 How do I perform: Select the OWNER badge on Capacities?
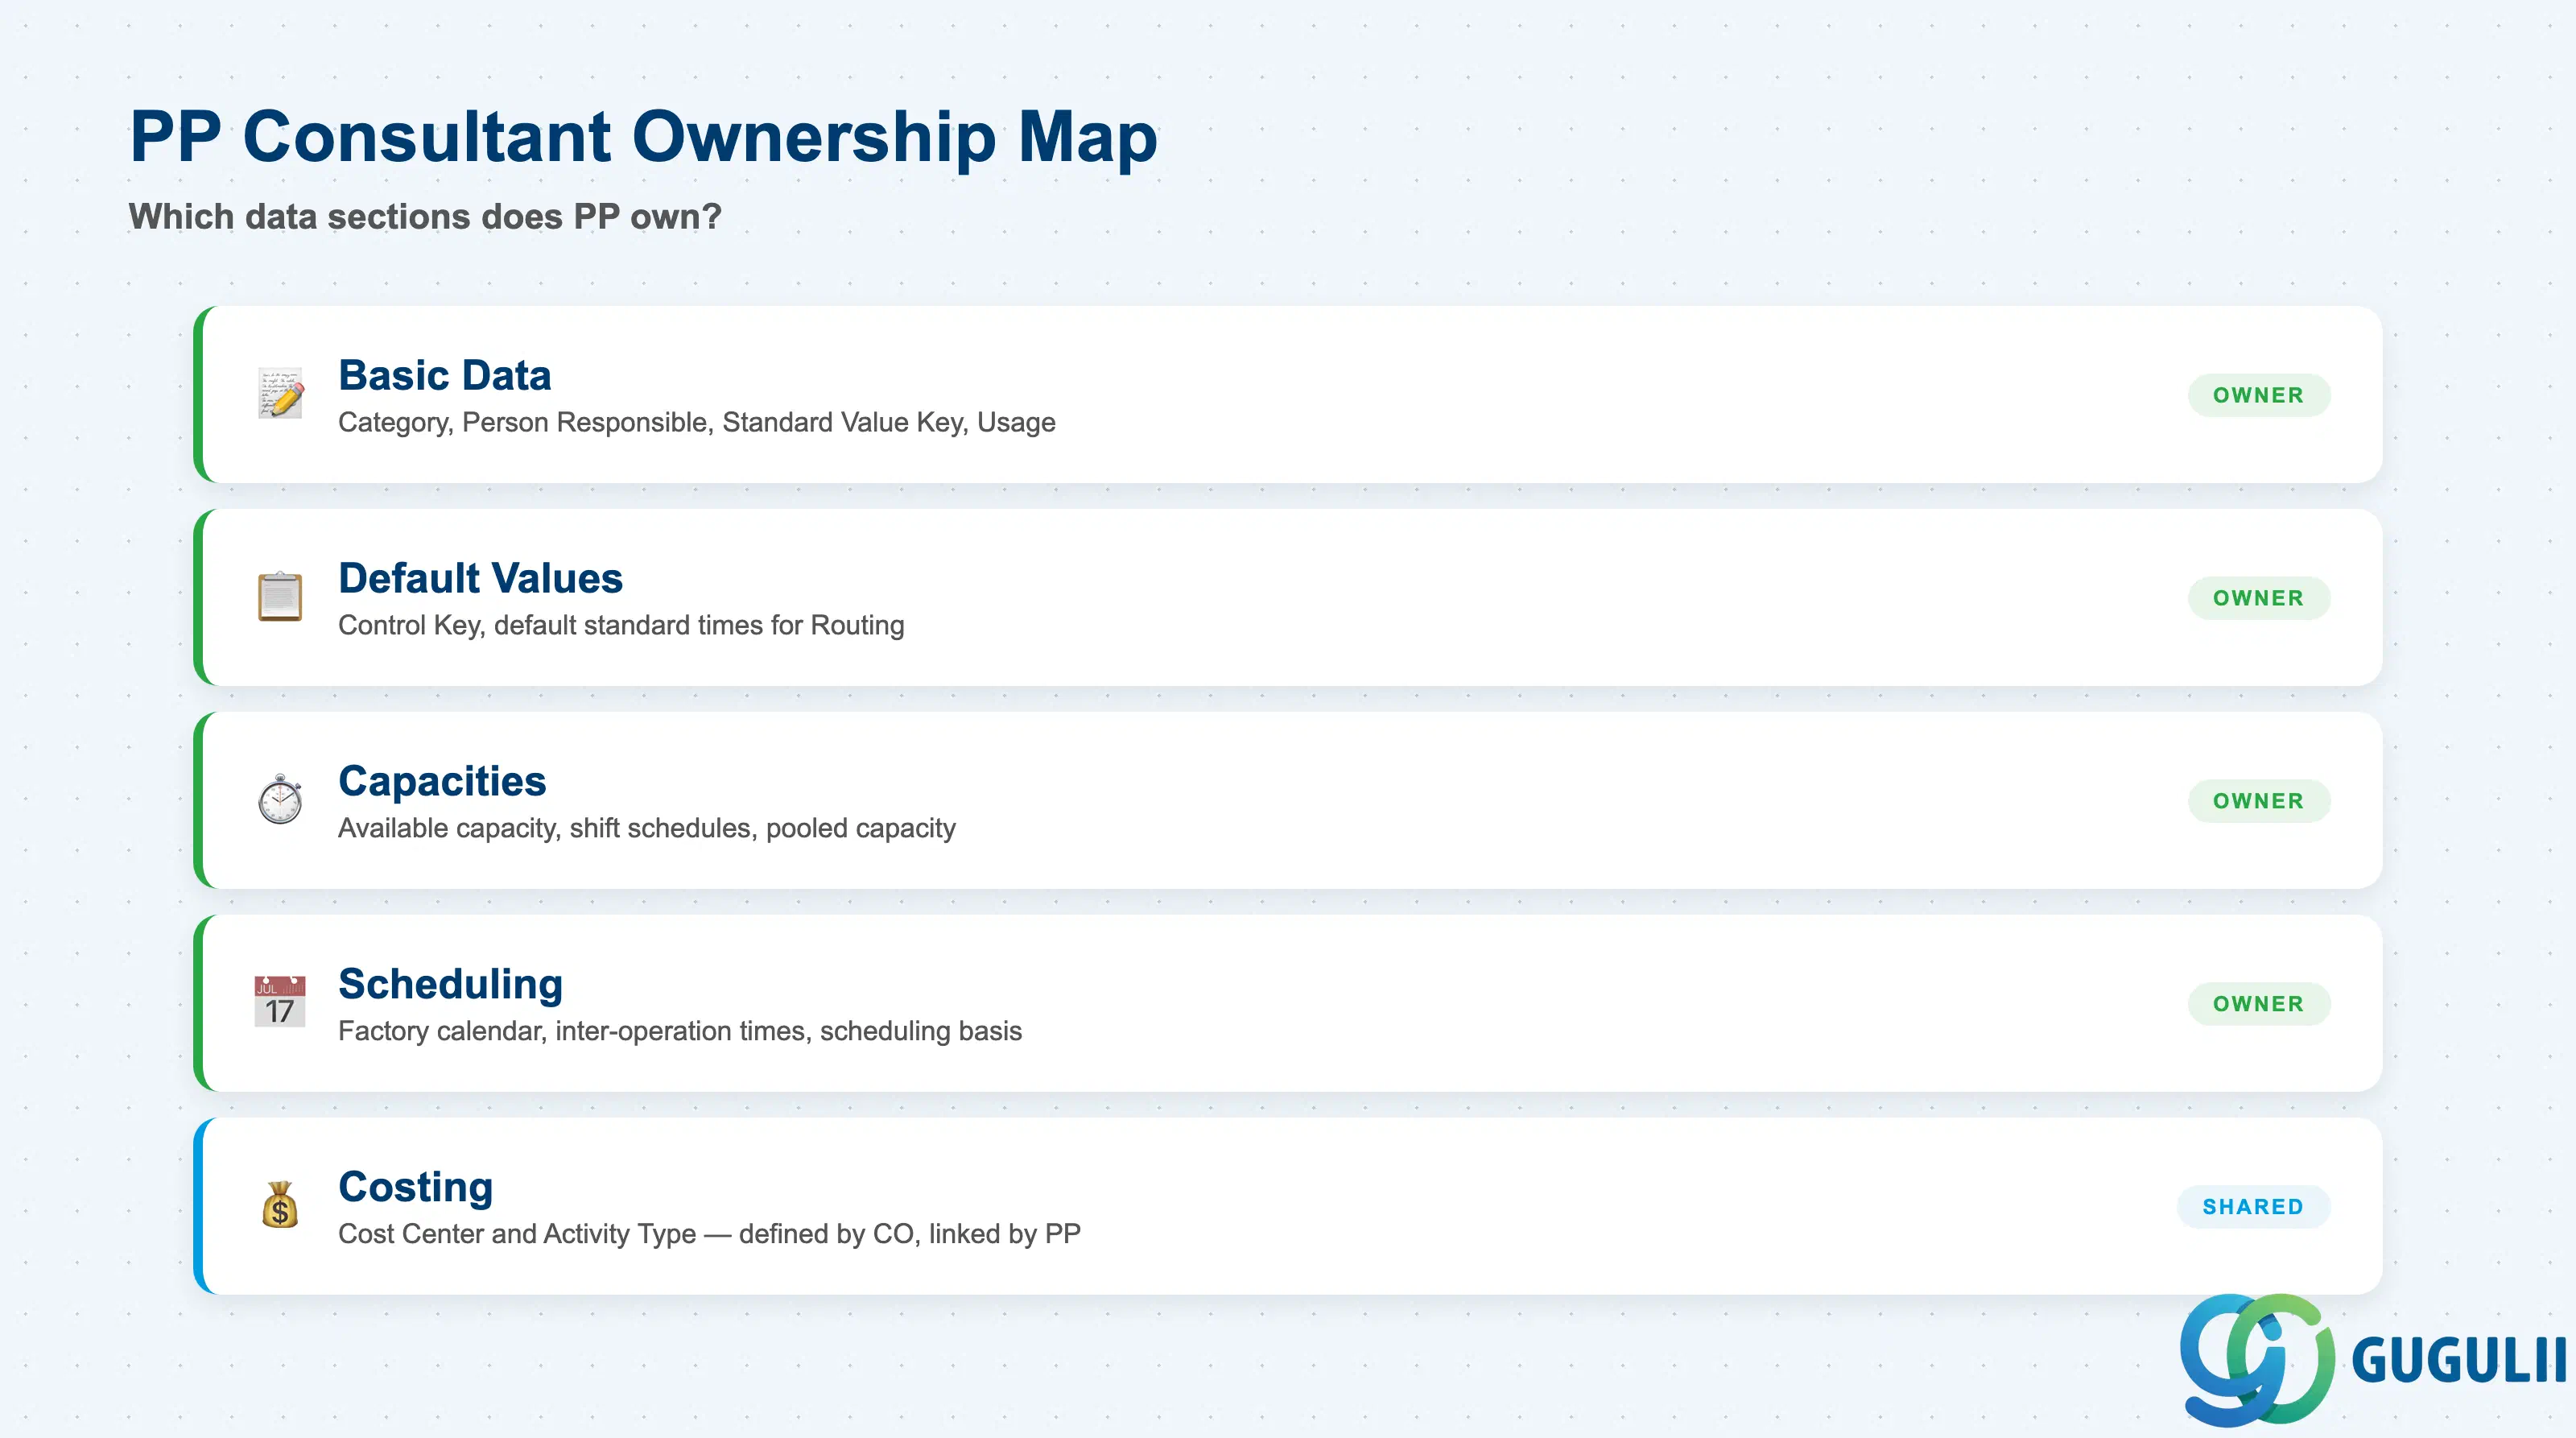coord(2259,801)
